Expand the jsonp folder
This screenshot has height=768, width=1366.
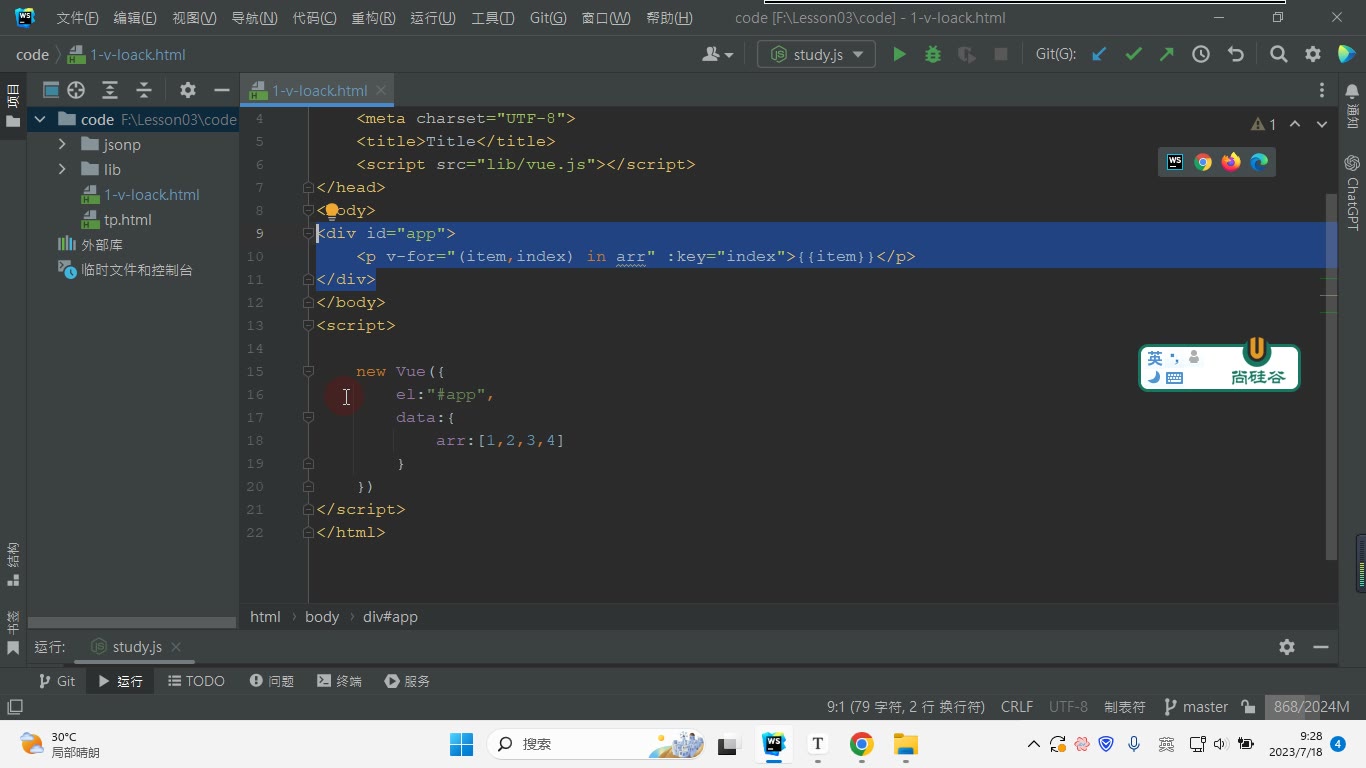pos(62,145)
